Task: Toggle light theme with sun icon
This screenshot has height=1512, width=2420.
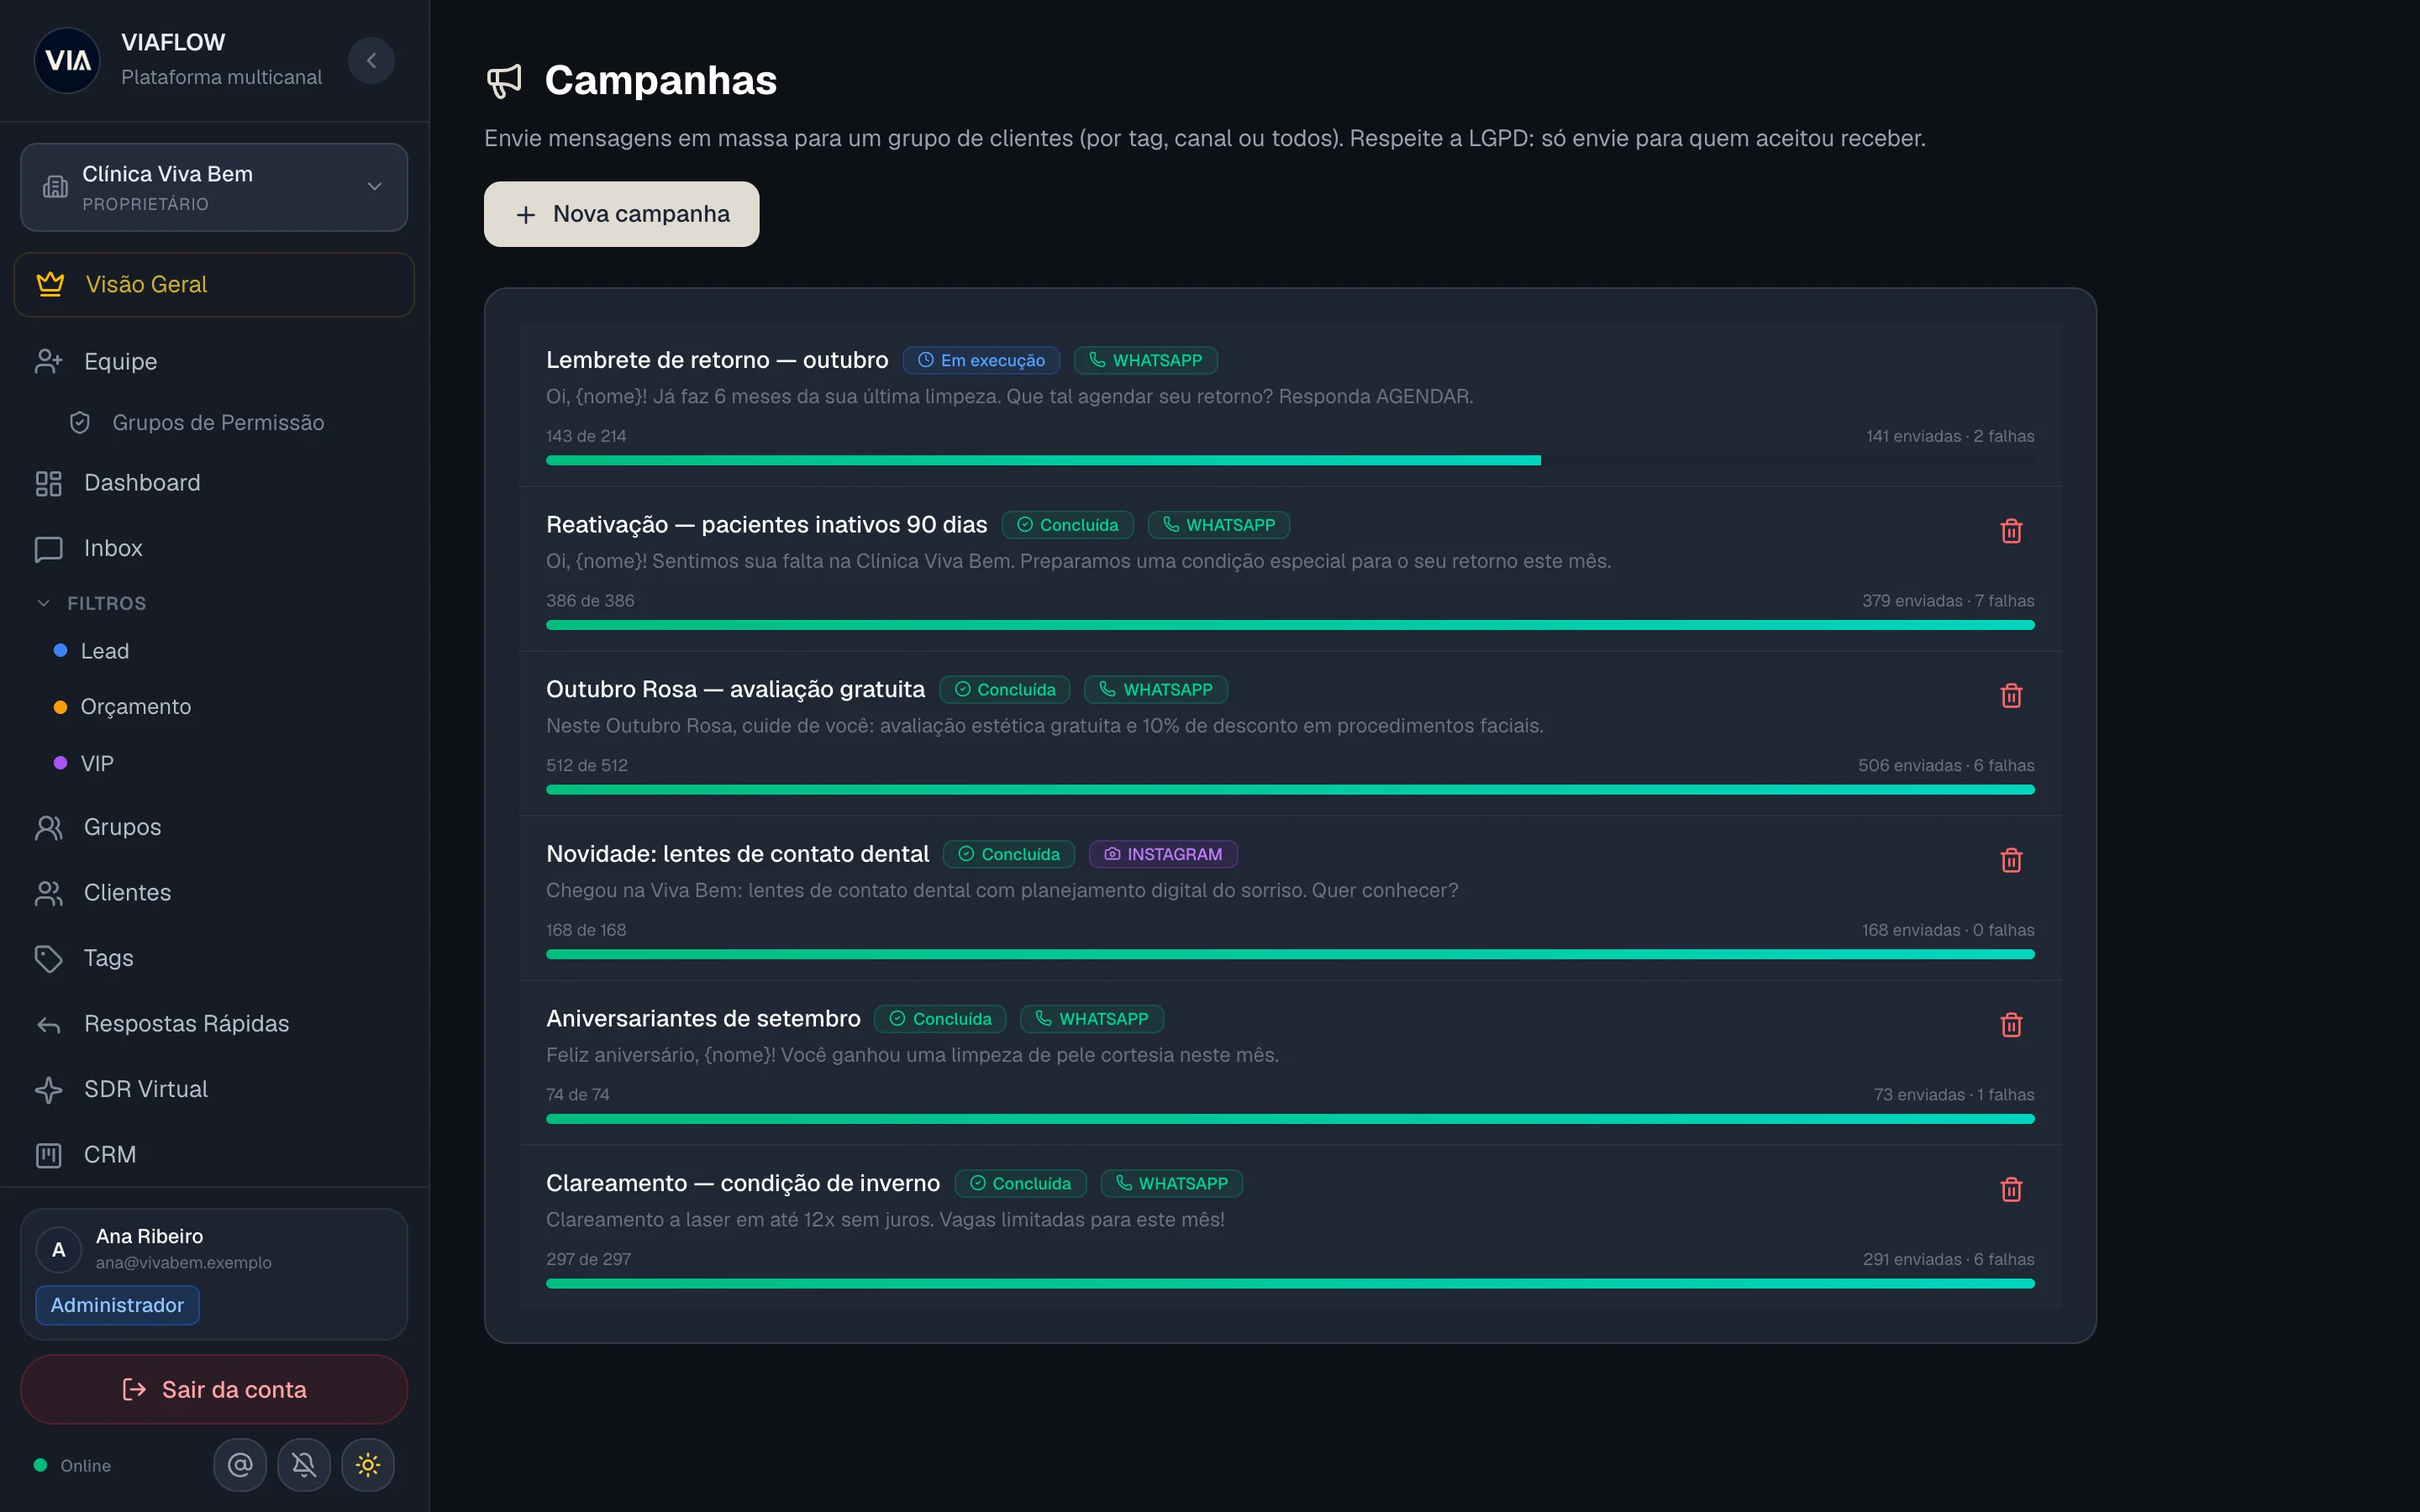Action: pos(368,1465)
